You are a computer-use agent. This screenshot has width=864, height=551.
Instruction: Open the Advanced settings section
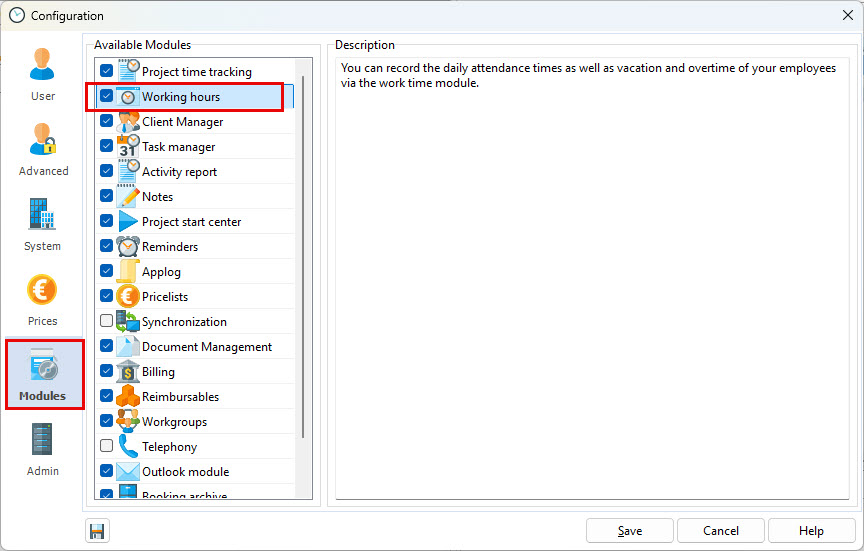(43, 148)
